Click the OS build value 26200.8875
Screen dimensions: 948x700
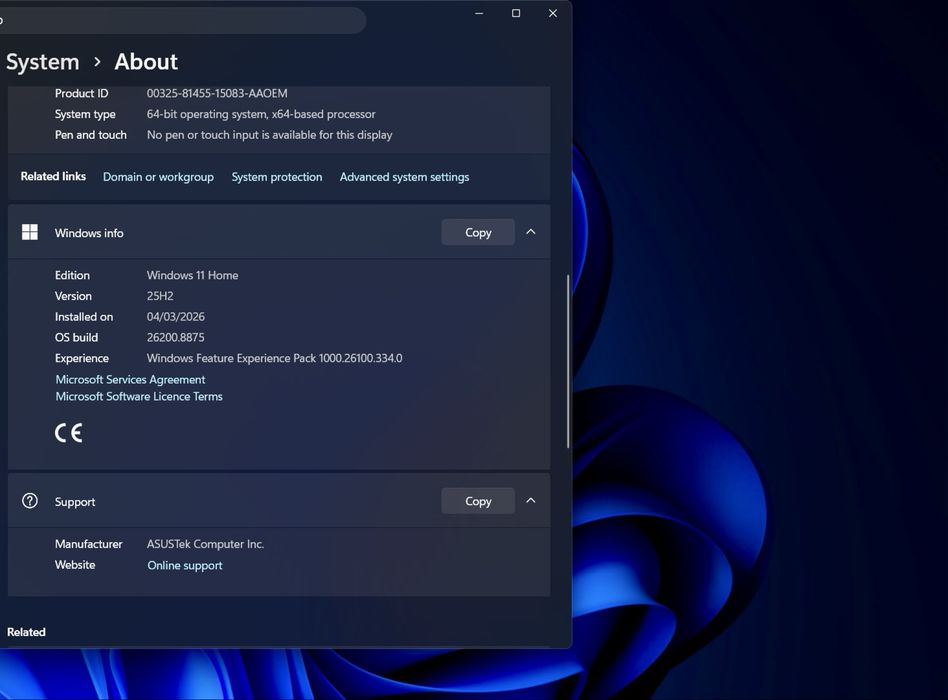click(x=175, y=337)
